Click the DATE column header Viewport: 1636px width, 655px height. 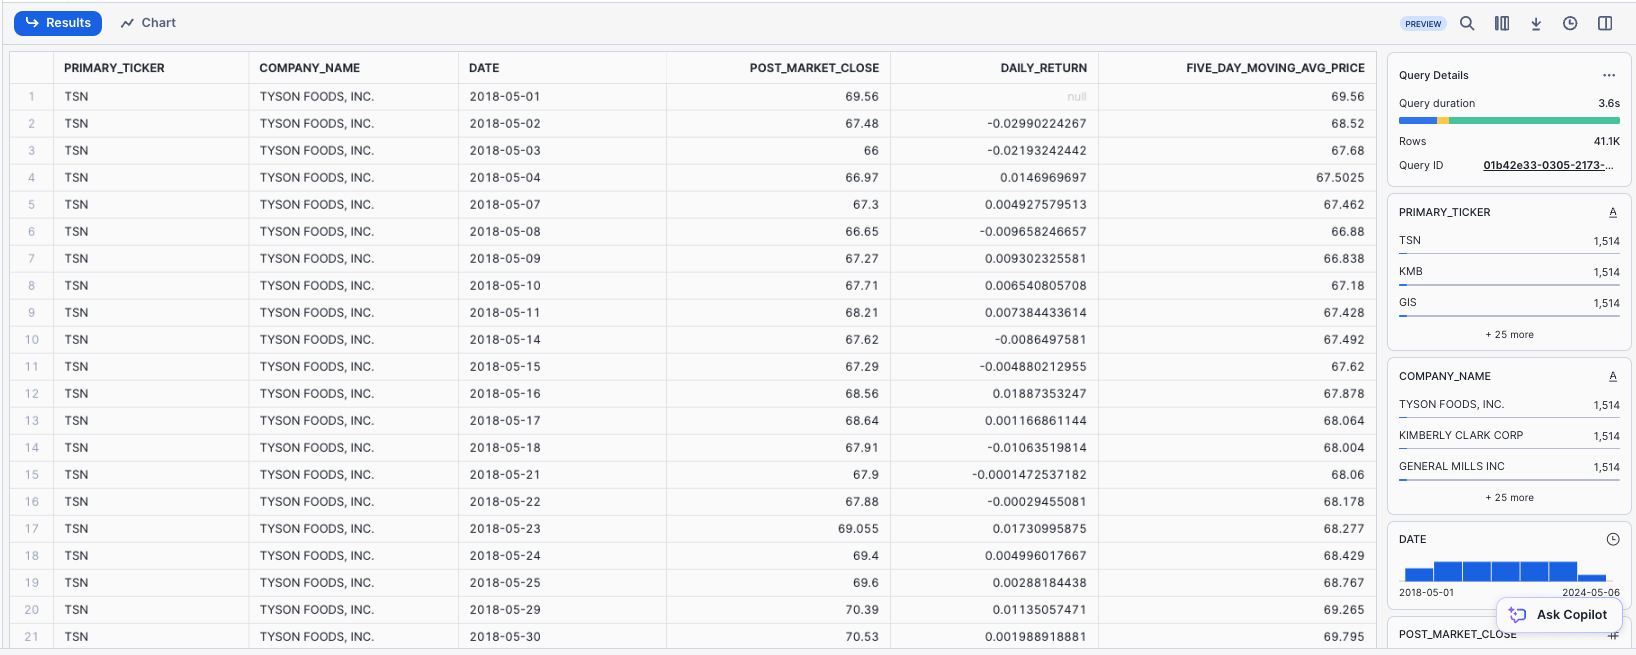pyautogui.click(x=562, y=68)
